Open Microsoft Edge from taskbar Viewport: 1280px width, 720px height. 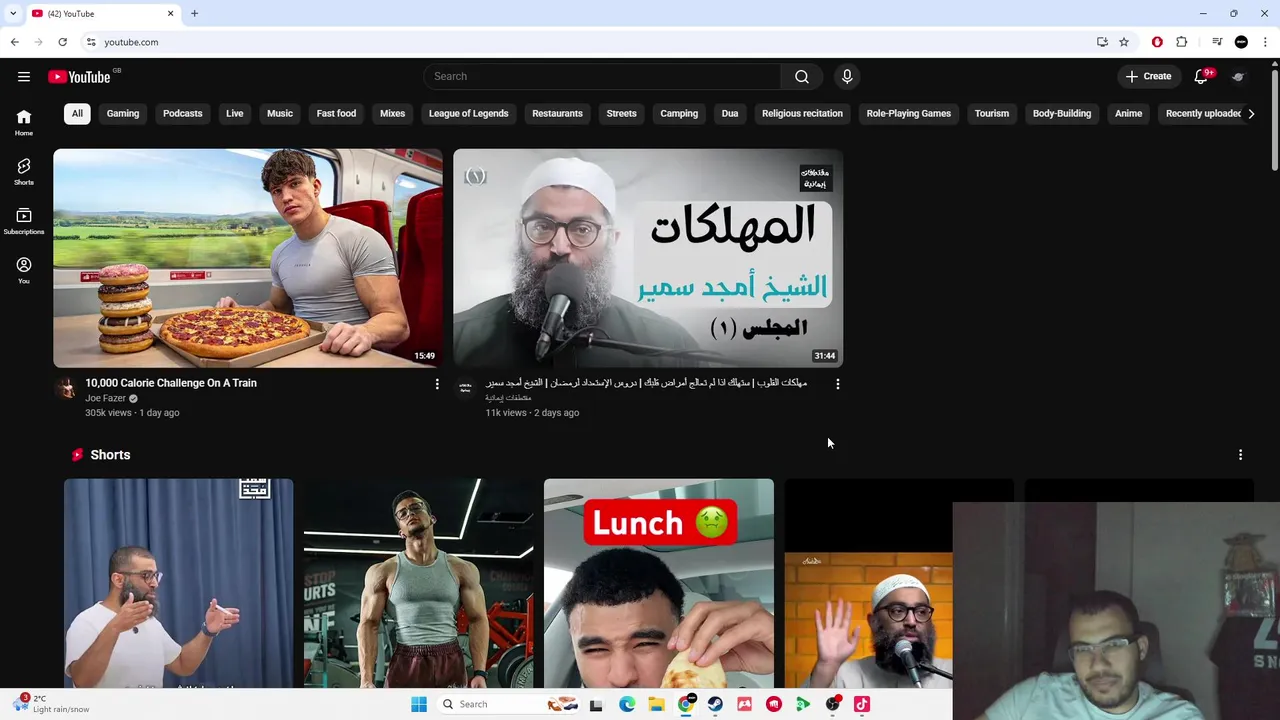tap(627, 704)
